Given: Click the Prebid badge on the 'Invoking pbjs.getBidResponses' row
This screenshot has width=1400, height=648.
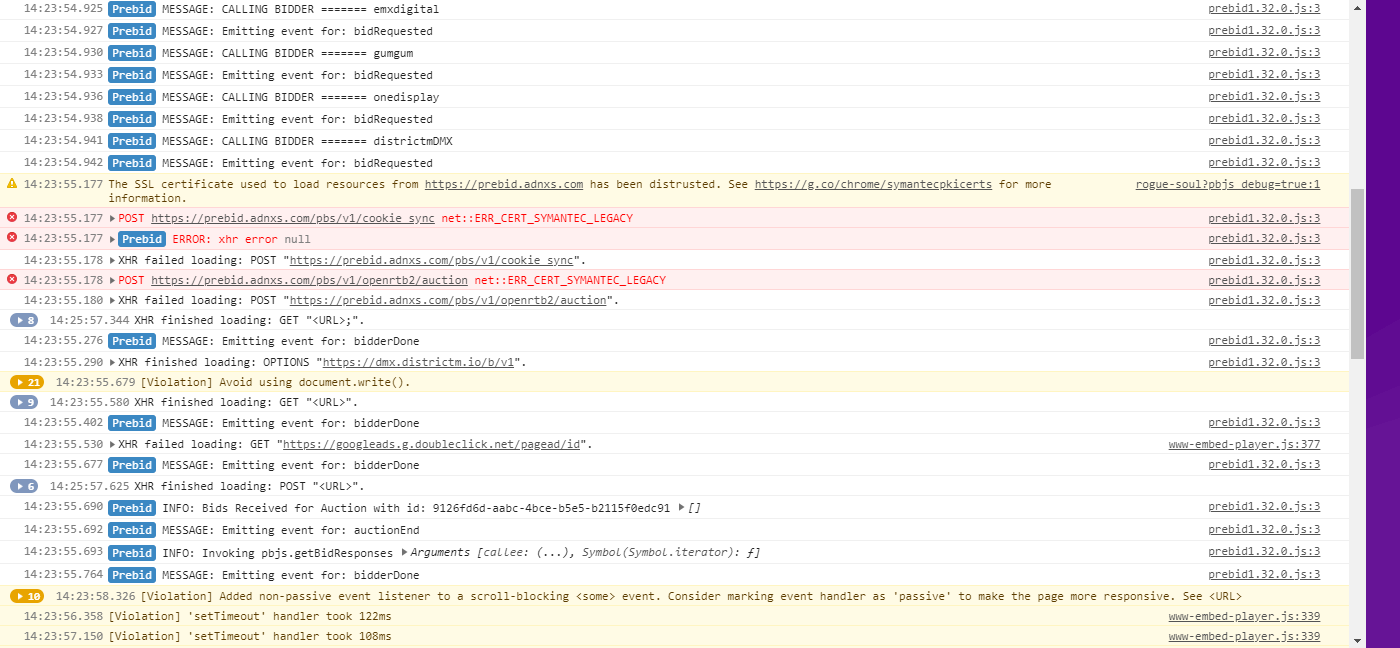Looking at the screenshot, I should coord(132,553).
